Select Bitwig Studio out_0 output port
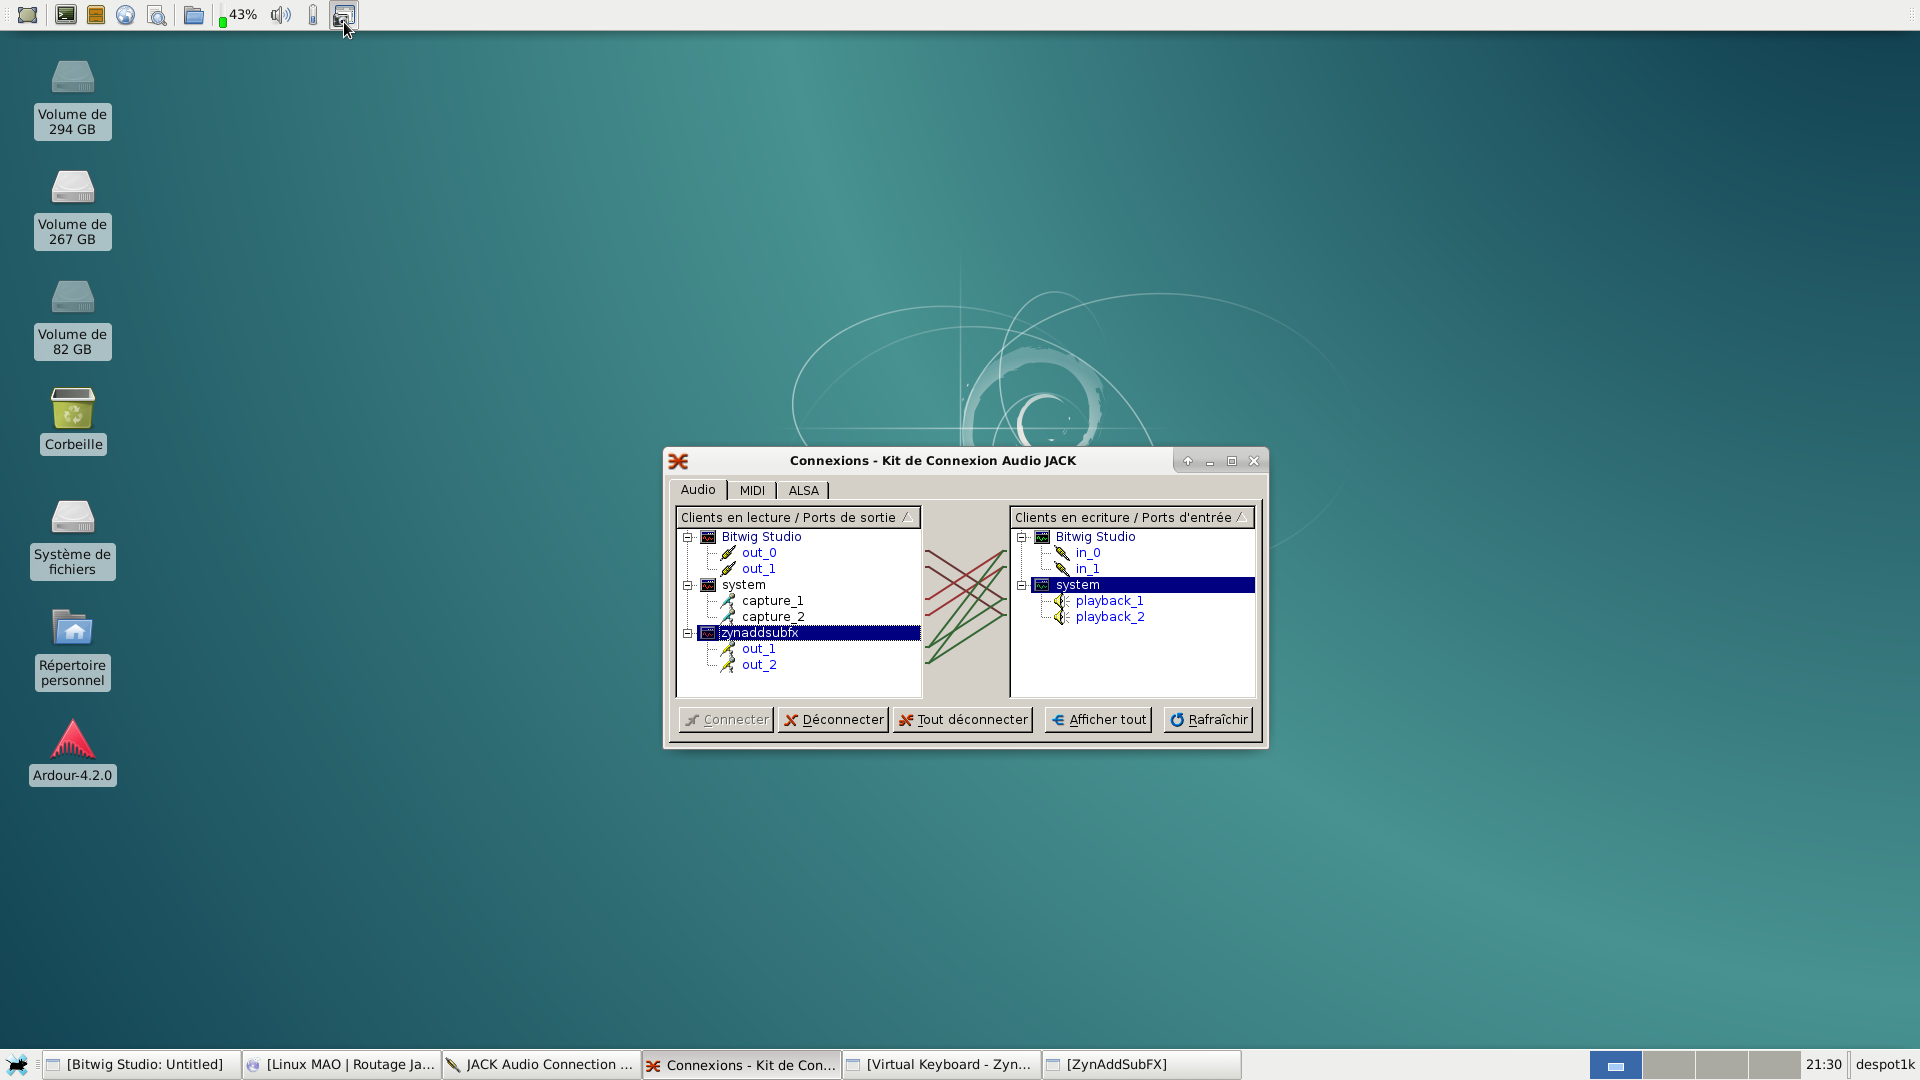The width and height of the screenshot is (1920, 1080). [x=758, y=553]
